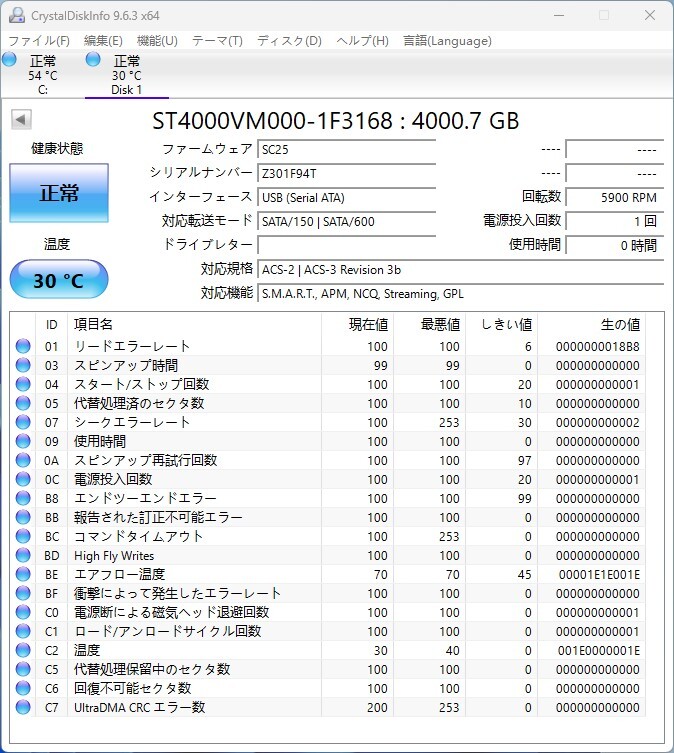The width and height of the screenshot is (674, 753).
Task: Open the 編集(E) menu
Action: (103, 41)
